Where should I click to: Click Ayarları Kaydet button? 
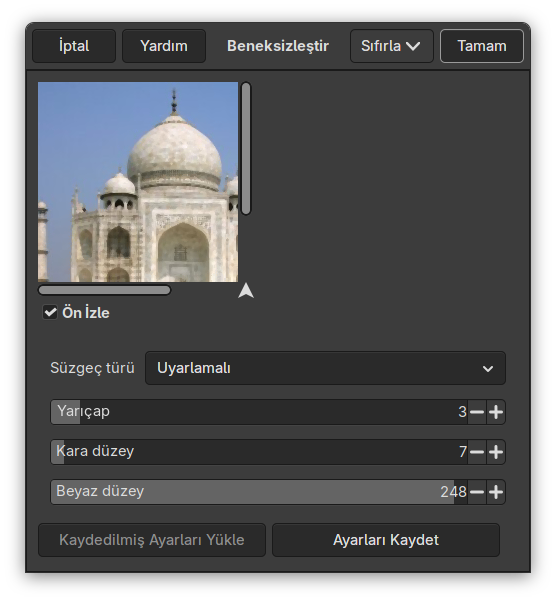click(x=386, y=540)
